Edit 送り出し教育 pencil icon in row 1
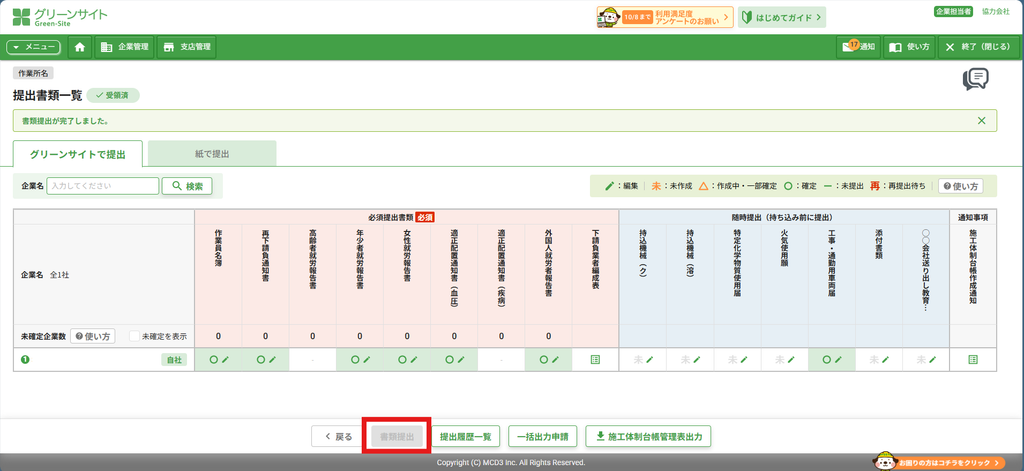The width and height of the screenshot is (1024, 471). (933, 359)
